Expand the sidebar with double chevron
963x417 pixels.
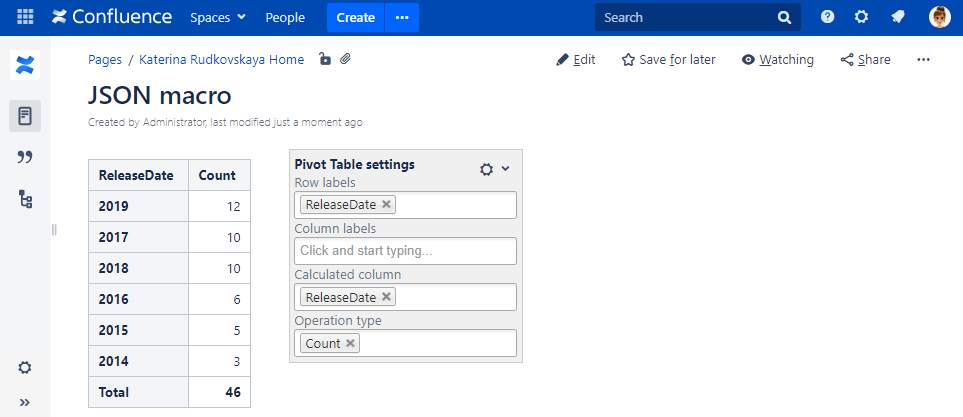25,402
